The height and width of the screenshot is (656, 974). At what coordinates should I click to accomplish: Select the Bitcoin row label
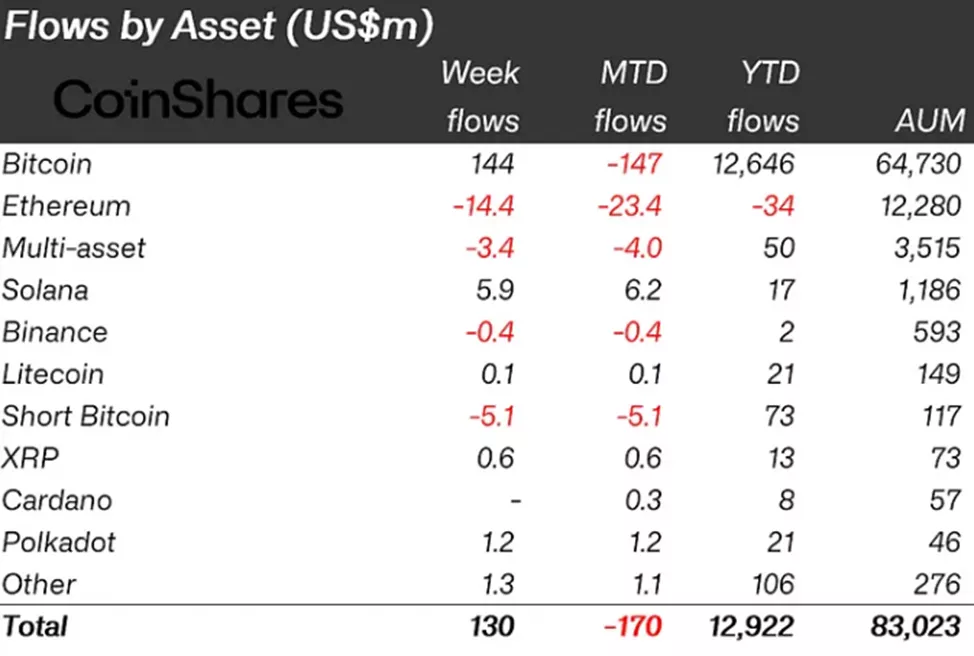click(47, 164)
